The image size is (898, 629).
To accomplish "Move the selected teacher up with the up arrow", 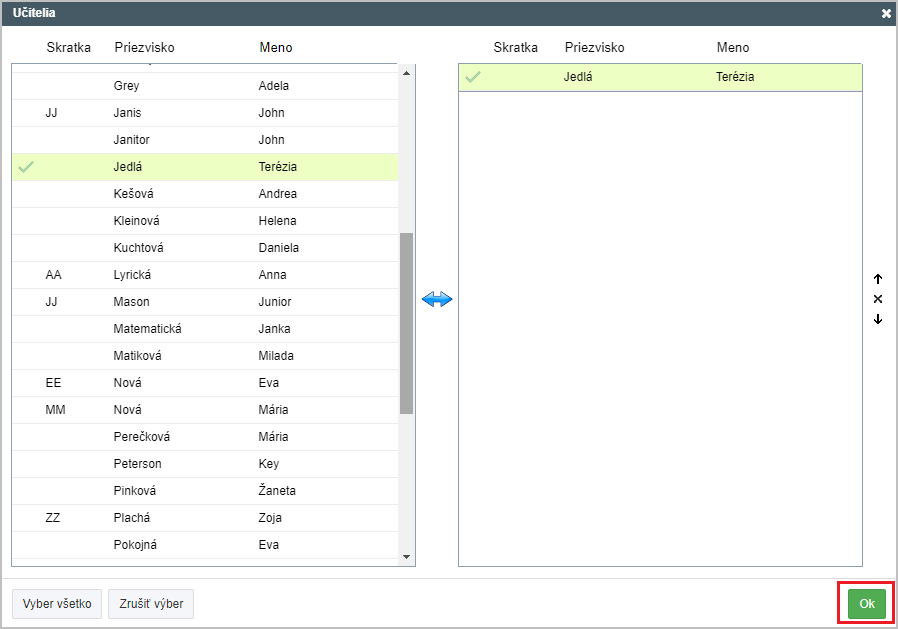I will [x=878, y=279].
